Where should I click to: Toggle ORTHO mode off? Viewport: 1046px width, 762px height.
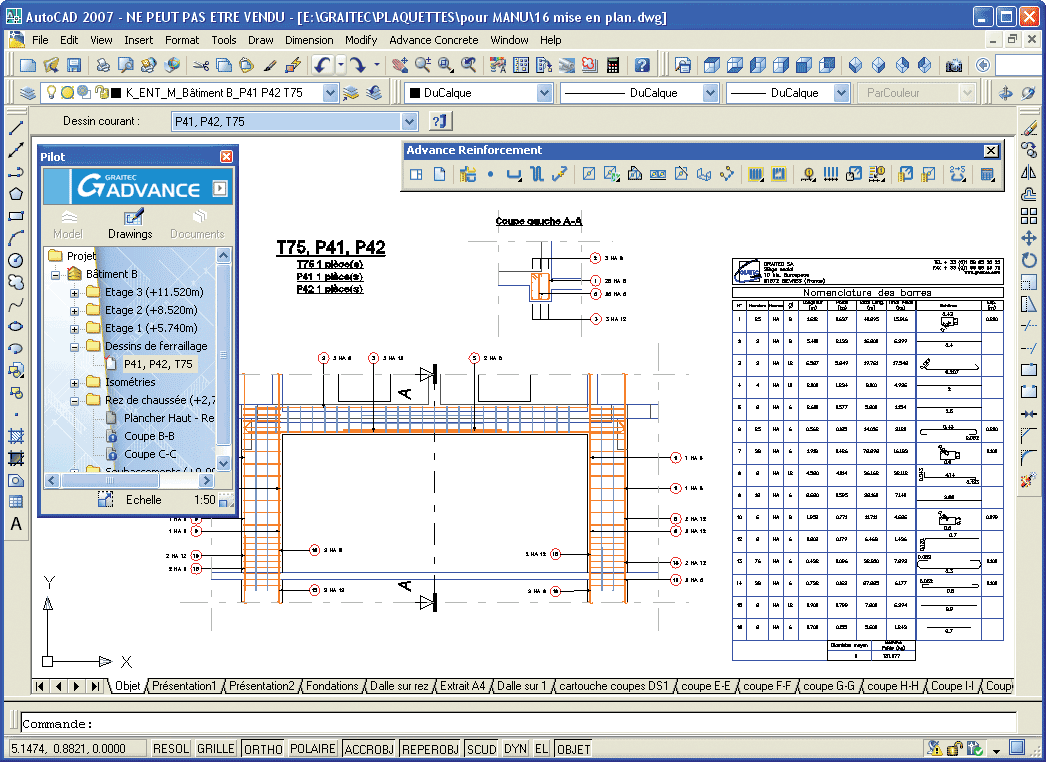pyautogui.click(x=263, y=749)
